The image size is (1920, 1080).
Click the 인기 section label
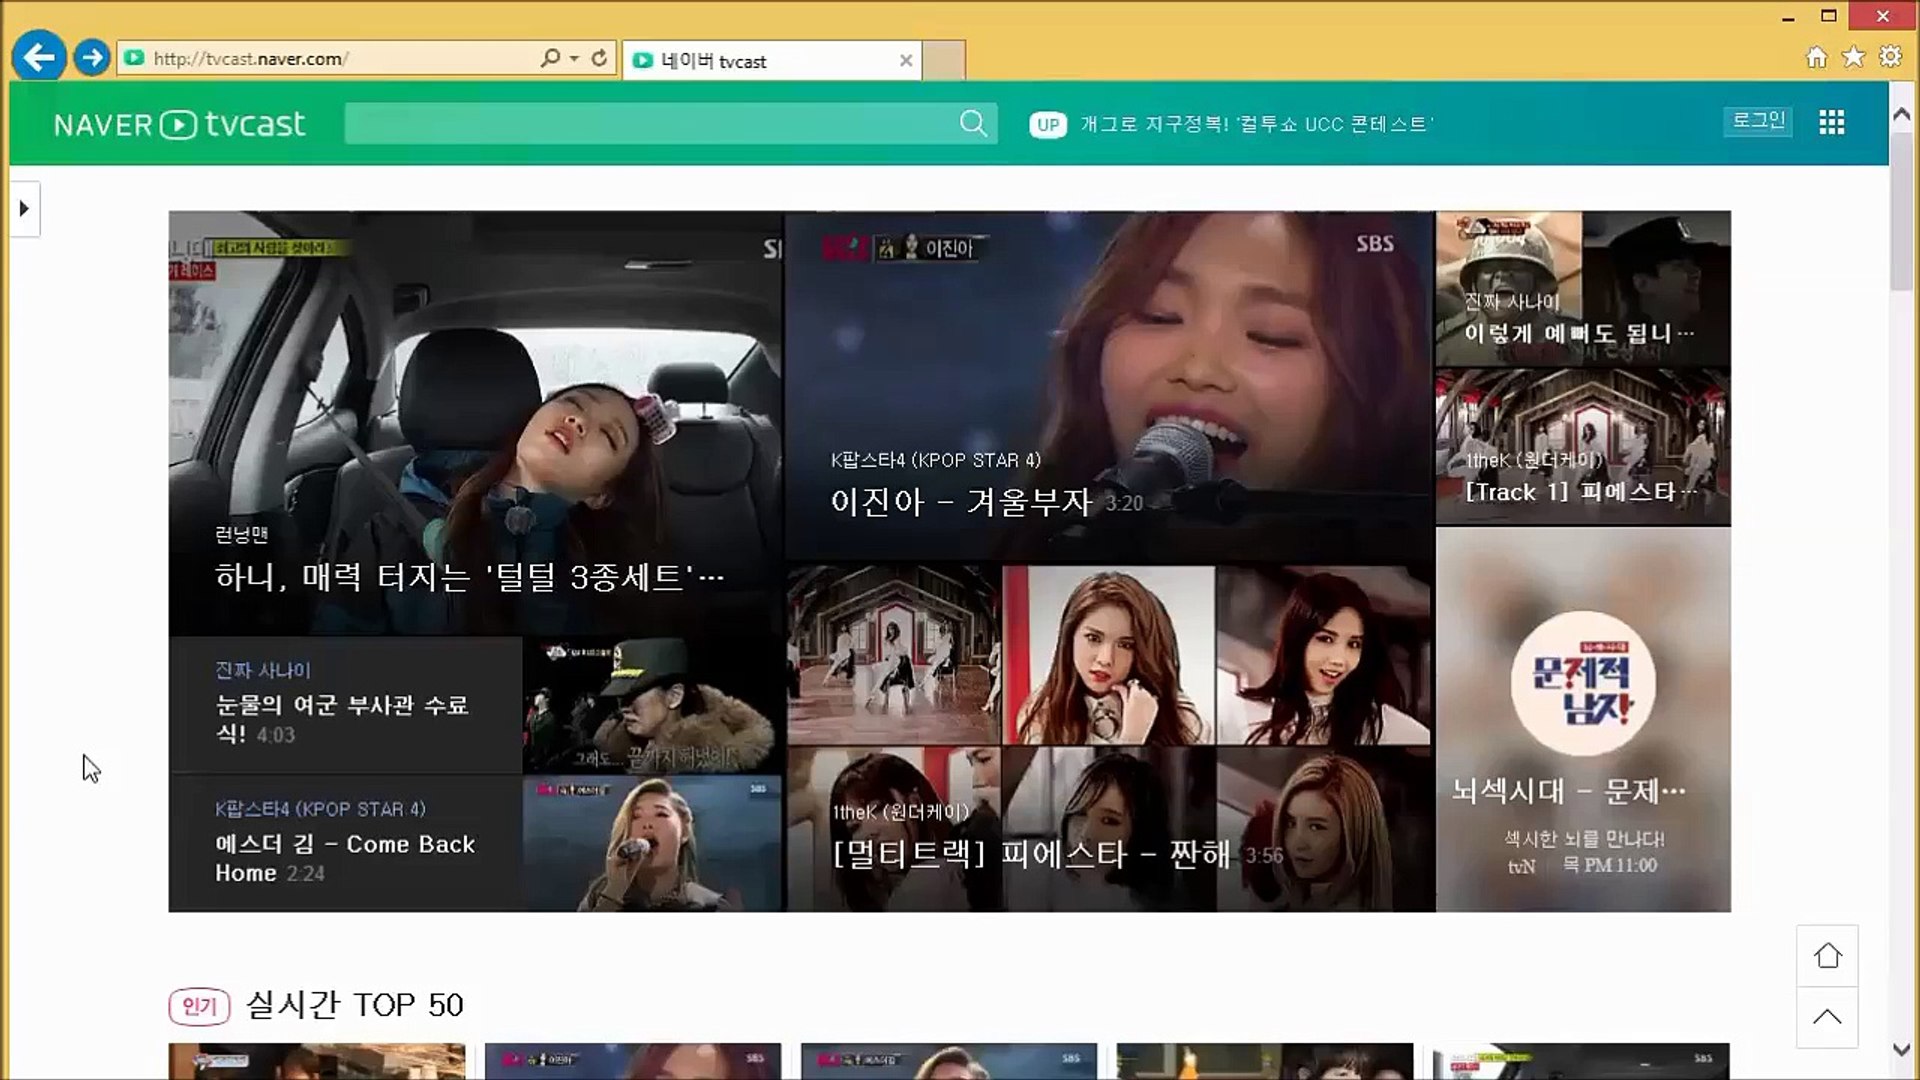click(x=199, y=1006)
